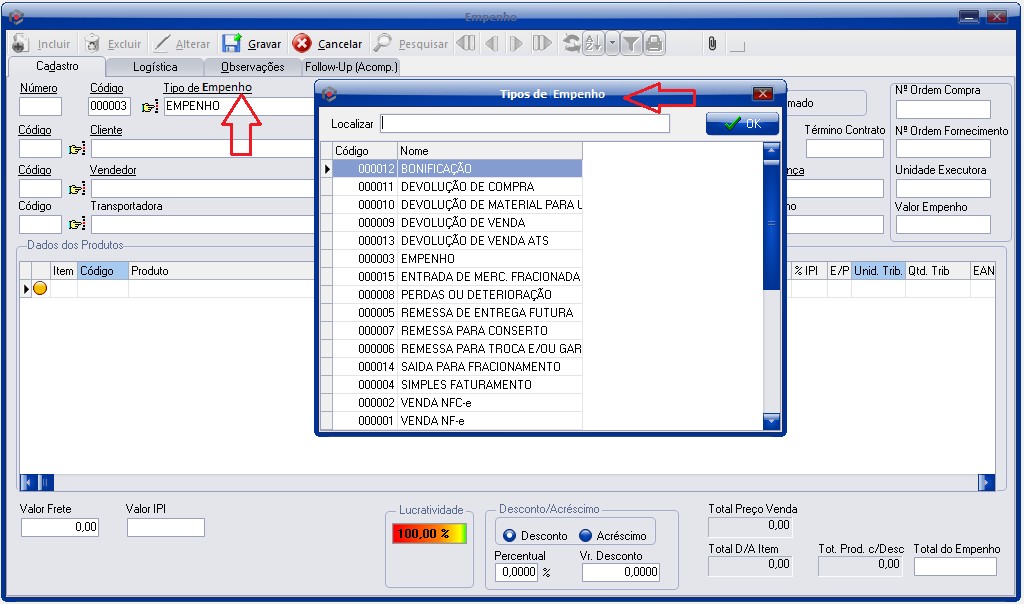
Task: Open the Cliente lookup hand icon
Action: 76,149
